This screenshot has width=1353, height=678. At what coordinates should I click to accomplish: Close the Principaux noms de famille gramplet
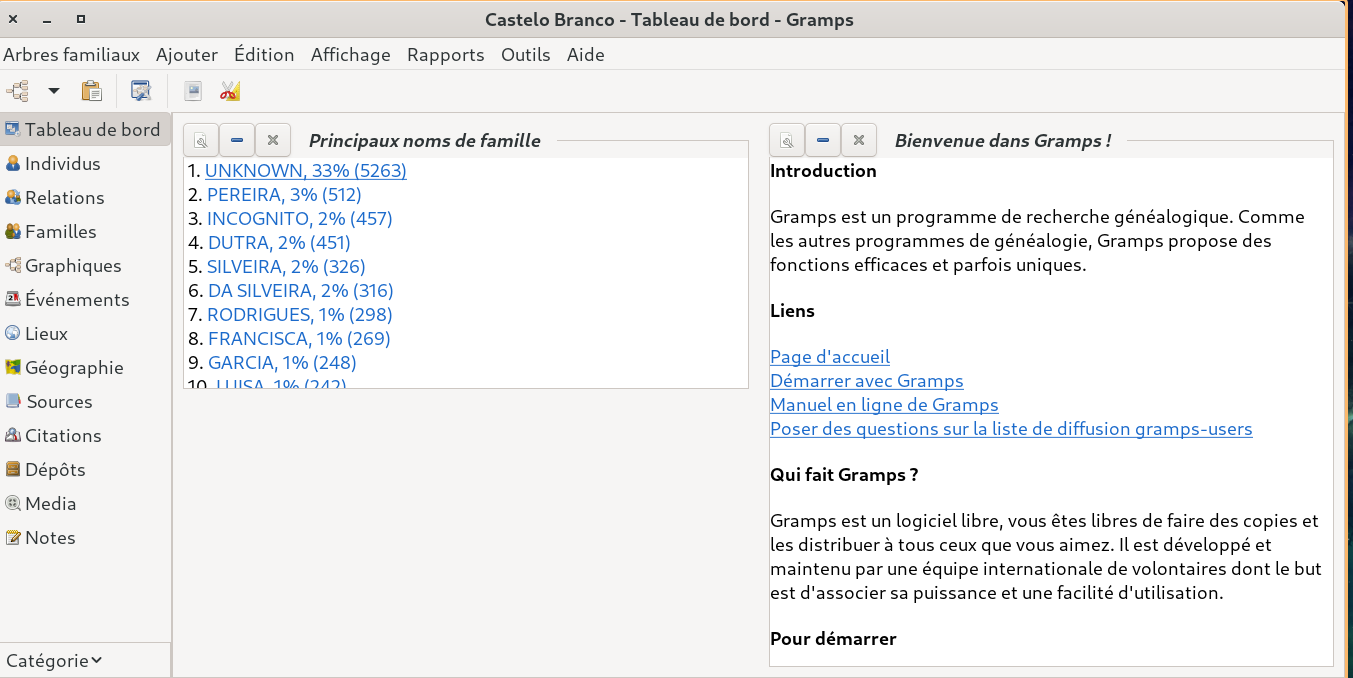click(273, 141)
